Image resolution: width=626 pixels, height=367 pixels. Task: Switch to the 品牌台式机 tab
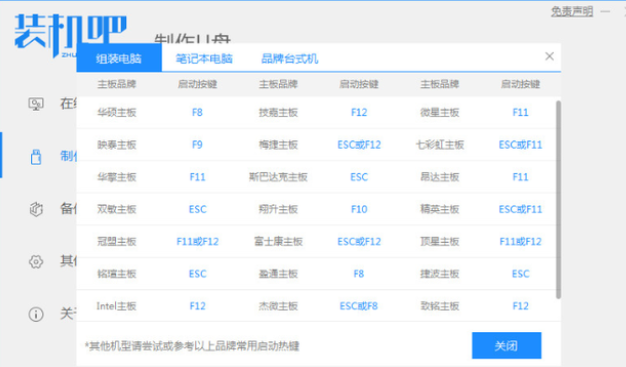pos(289,59)
